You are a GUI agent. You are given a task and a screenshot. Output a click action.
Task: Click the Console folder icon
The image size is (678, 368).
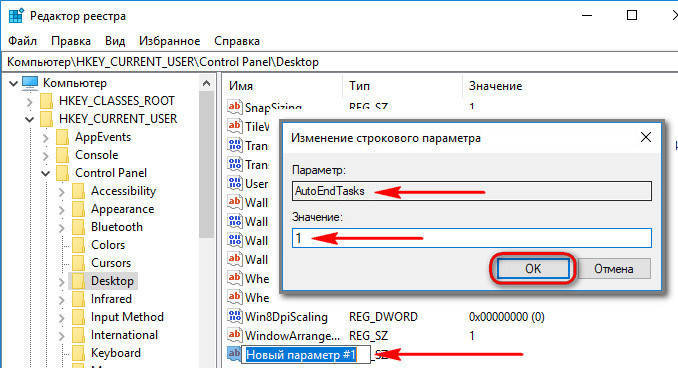tap(62, 155)
